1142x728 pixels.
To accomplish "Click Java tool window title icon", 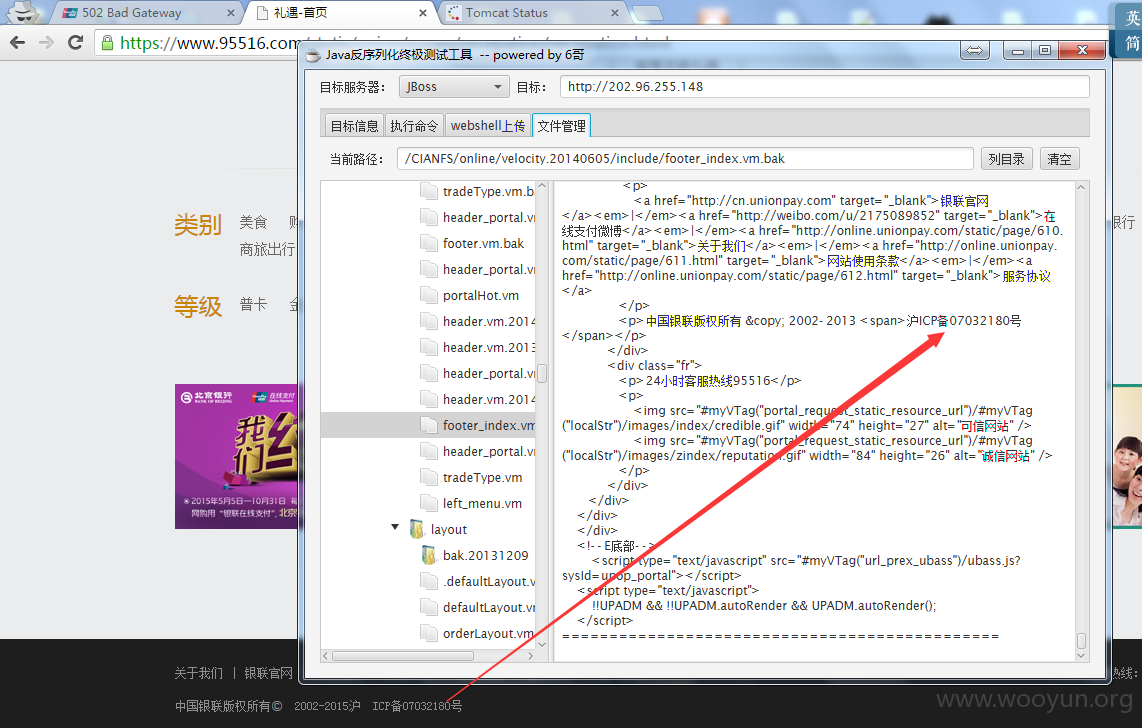I will (313, 55).
